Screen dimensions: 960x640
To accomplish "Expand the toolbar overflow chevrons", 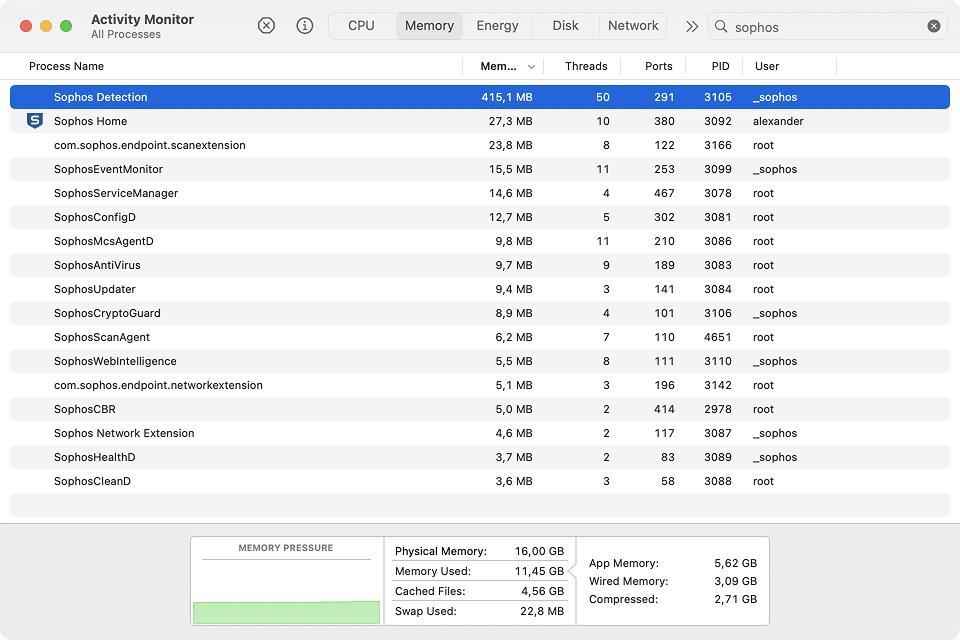I will 691,27.
